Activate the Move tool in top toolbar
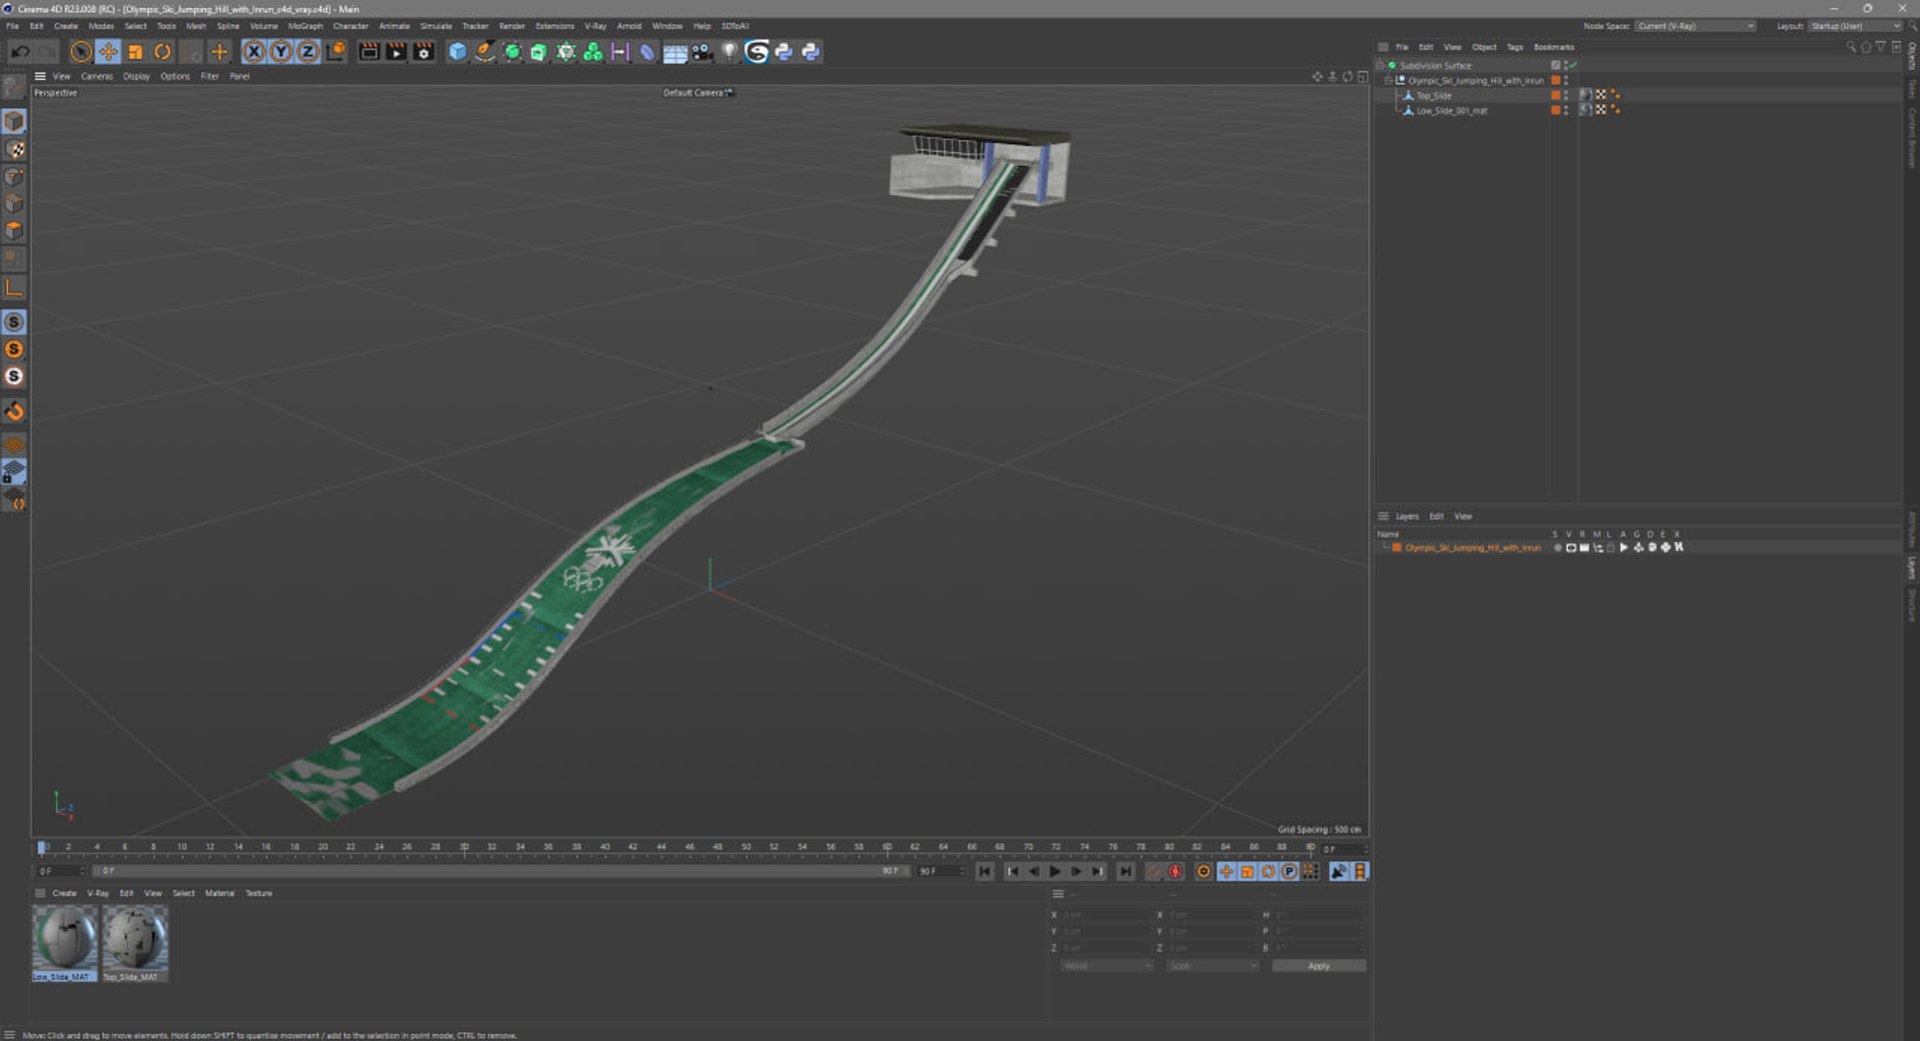 click(108, 52)
